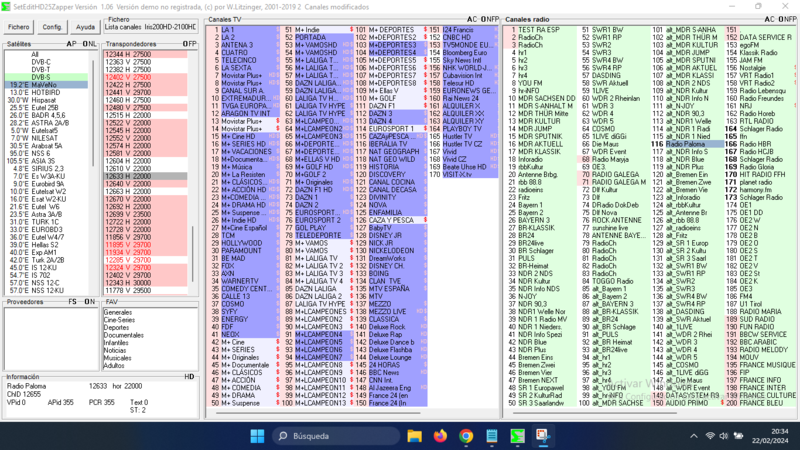Select highlighted transponder 12633 H 22000
Viewport: 800px width, 450px height.
(145, 177)
